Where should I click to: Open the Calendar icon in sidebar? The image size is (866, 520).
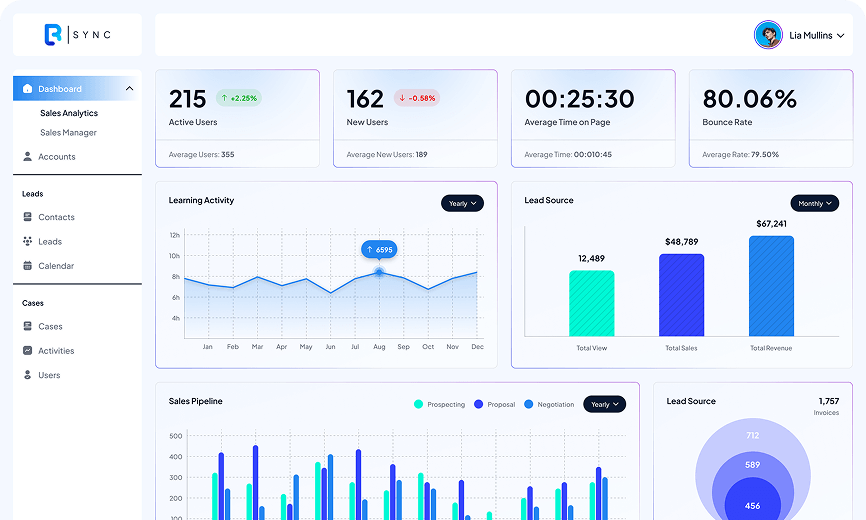pyautogui.click(x=27, y=265)
